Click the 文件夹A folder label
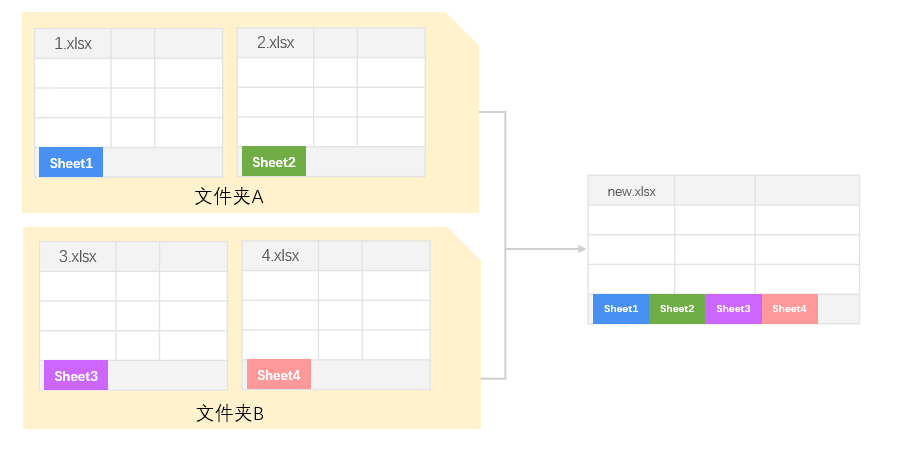 229,197
